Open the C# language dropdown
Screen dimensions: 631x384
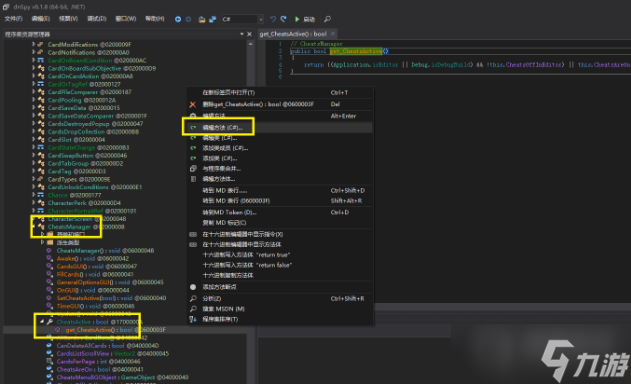click(242, 19)
